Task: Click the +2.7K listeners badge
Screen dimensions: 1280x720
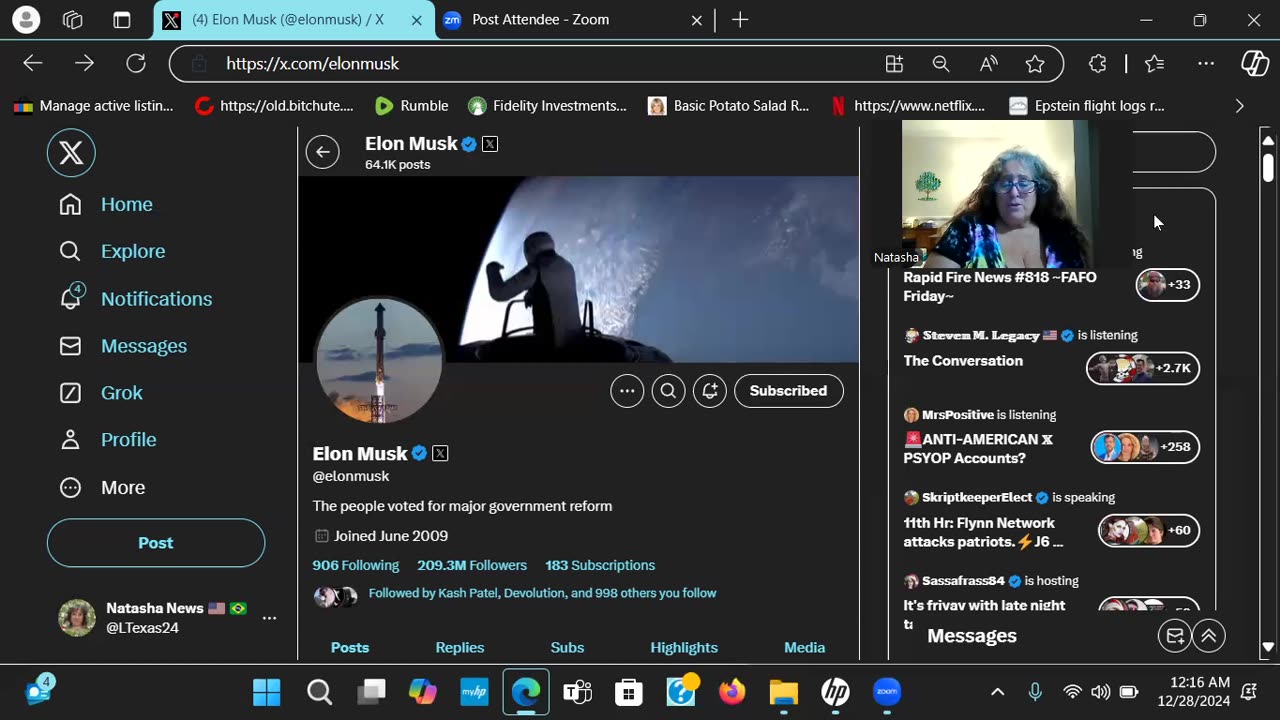Action: click(1143, 368)
